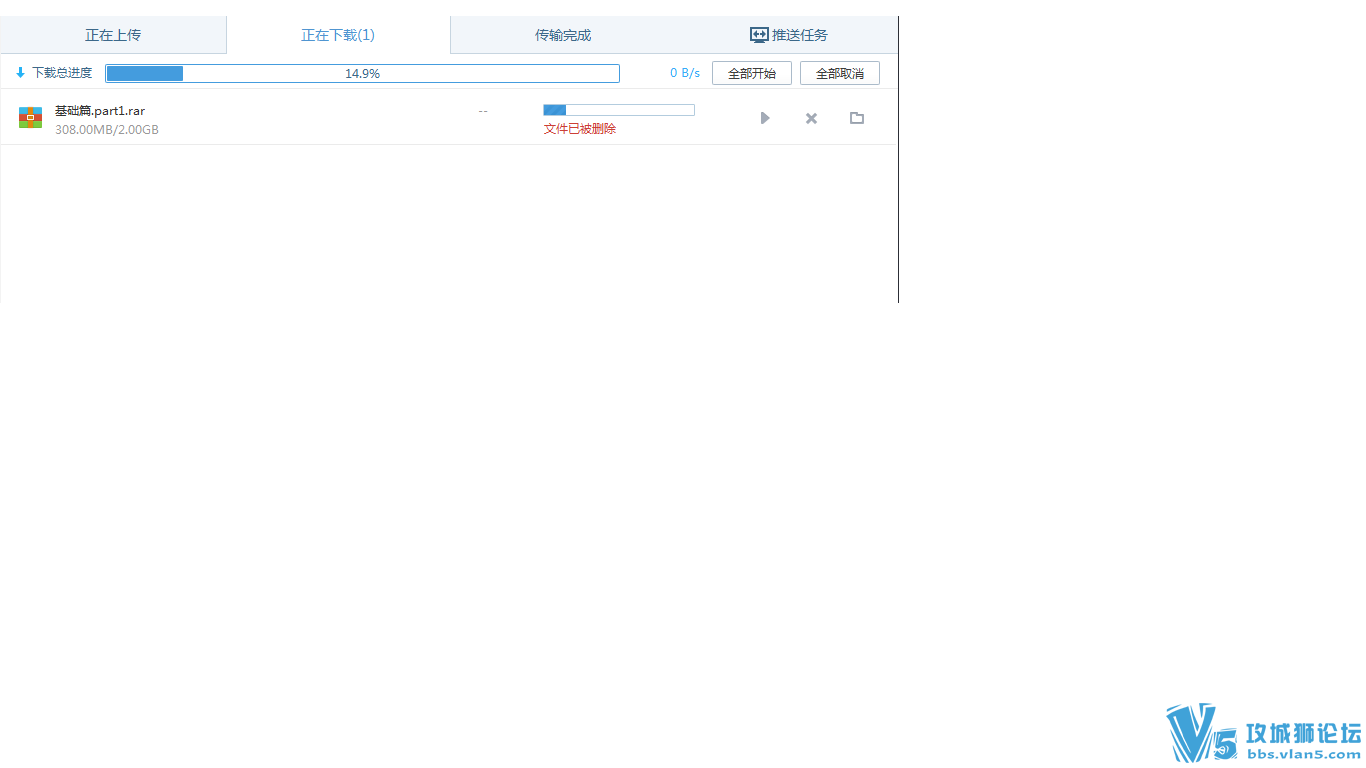1366x768 pixels.
Task: Click the 0 B/s speed indicator
Action: (685, 73)
